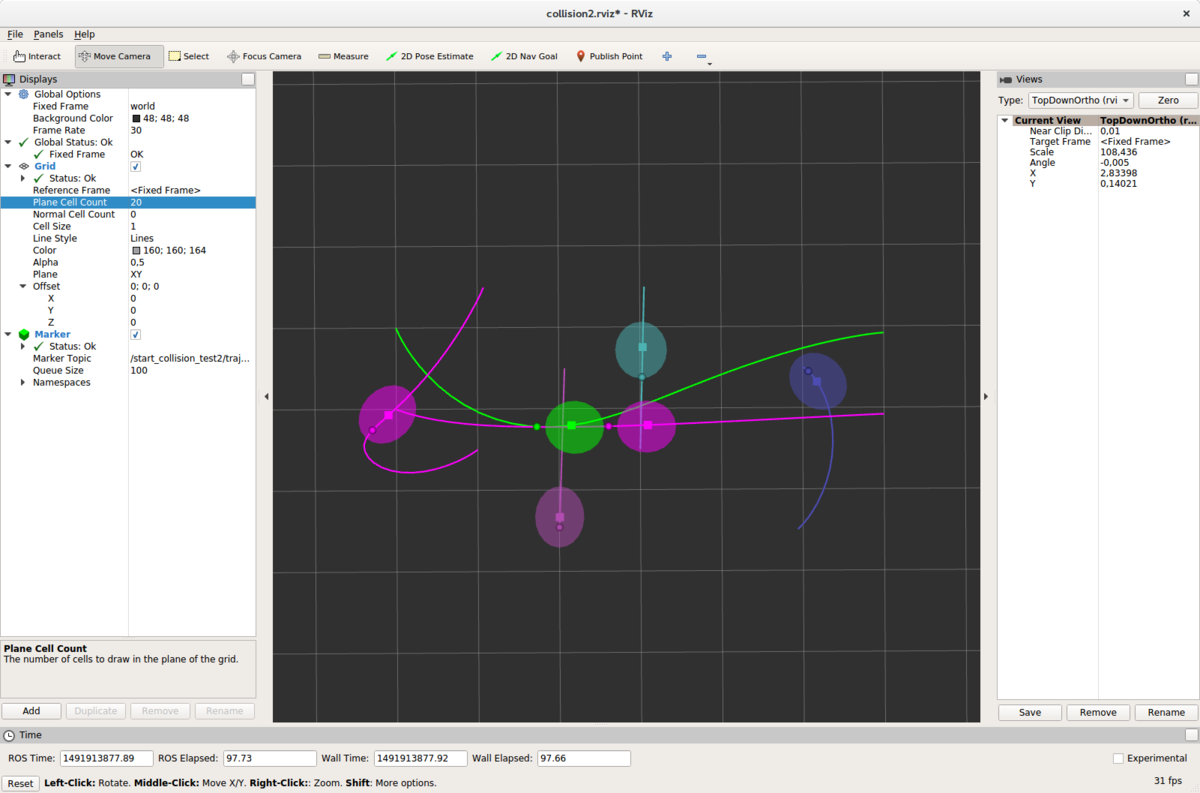
Task: Open the File menu
Action: (15, 34)
